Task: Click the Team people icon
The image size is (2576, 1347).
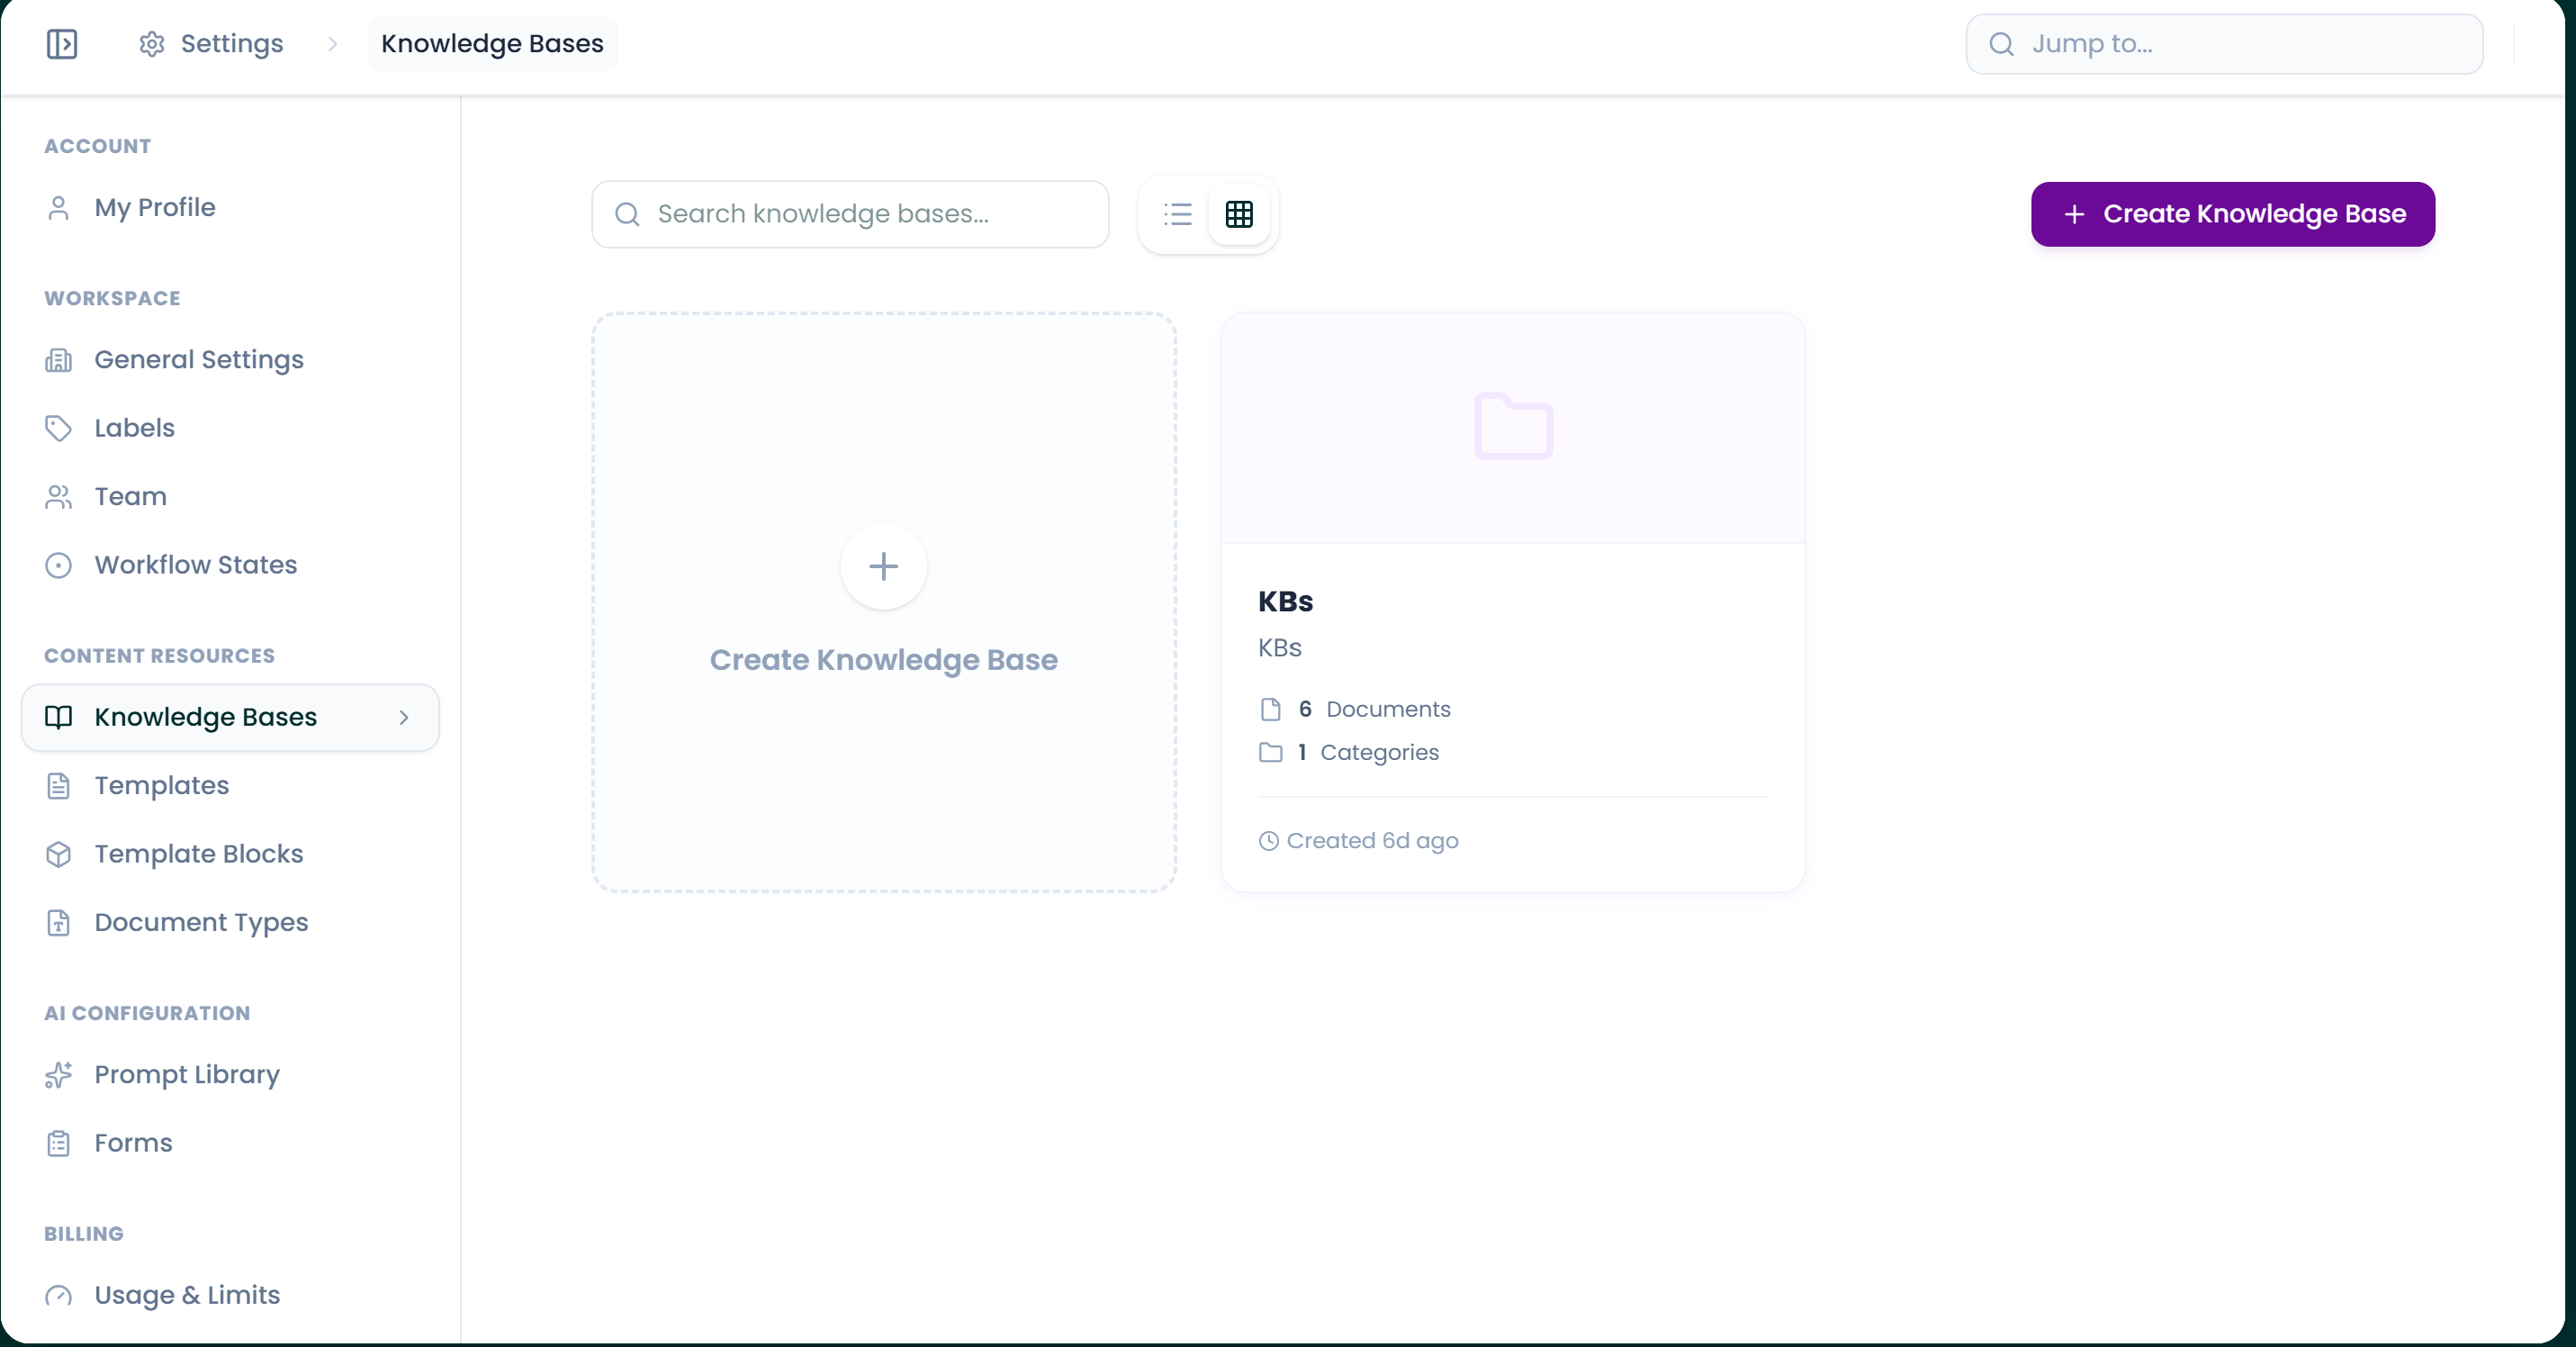Action: [58, 497]
